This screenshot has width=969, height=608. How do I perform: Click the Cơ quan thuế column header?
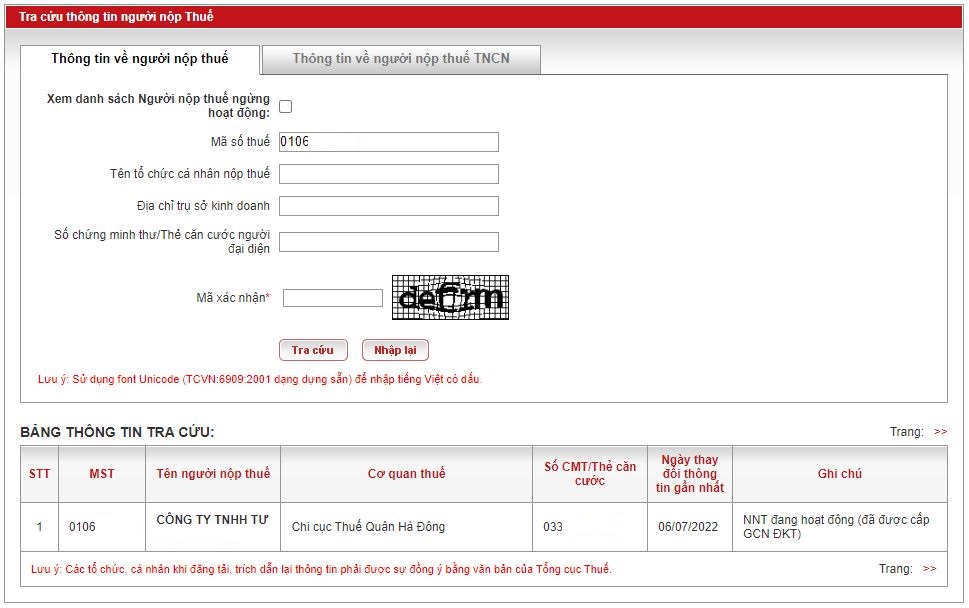406,474
